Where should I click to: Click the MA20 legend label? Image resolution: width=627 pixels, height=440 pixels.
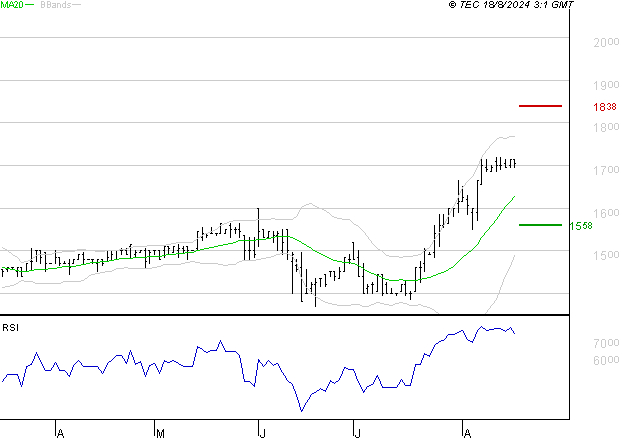[x=12, y=5]
